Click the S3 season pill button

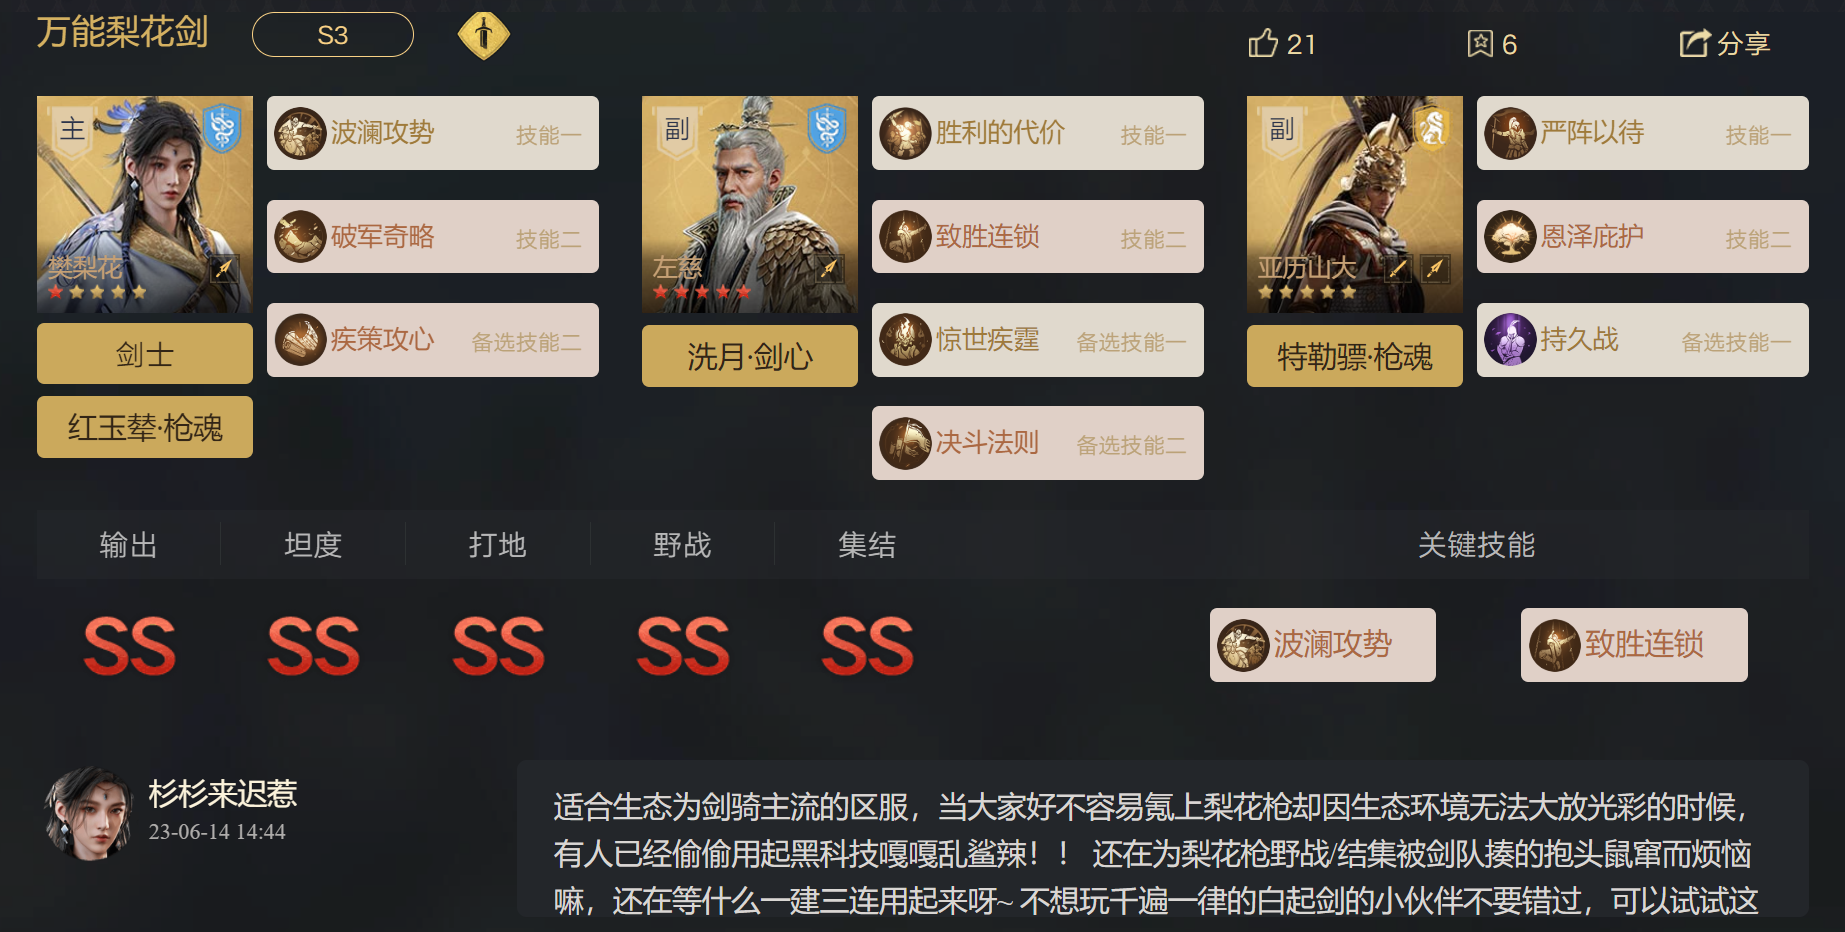(x=333, y=35)
